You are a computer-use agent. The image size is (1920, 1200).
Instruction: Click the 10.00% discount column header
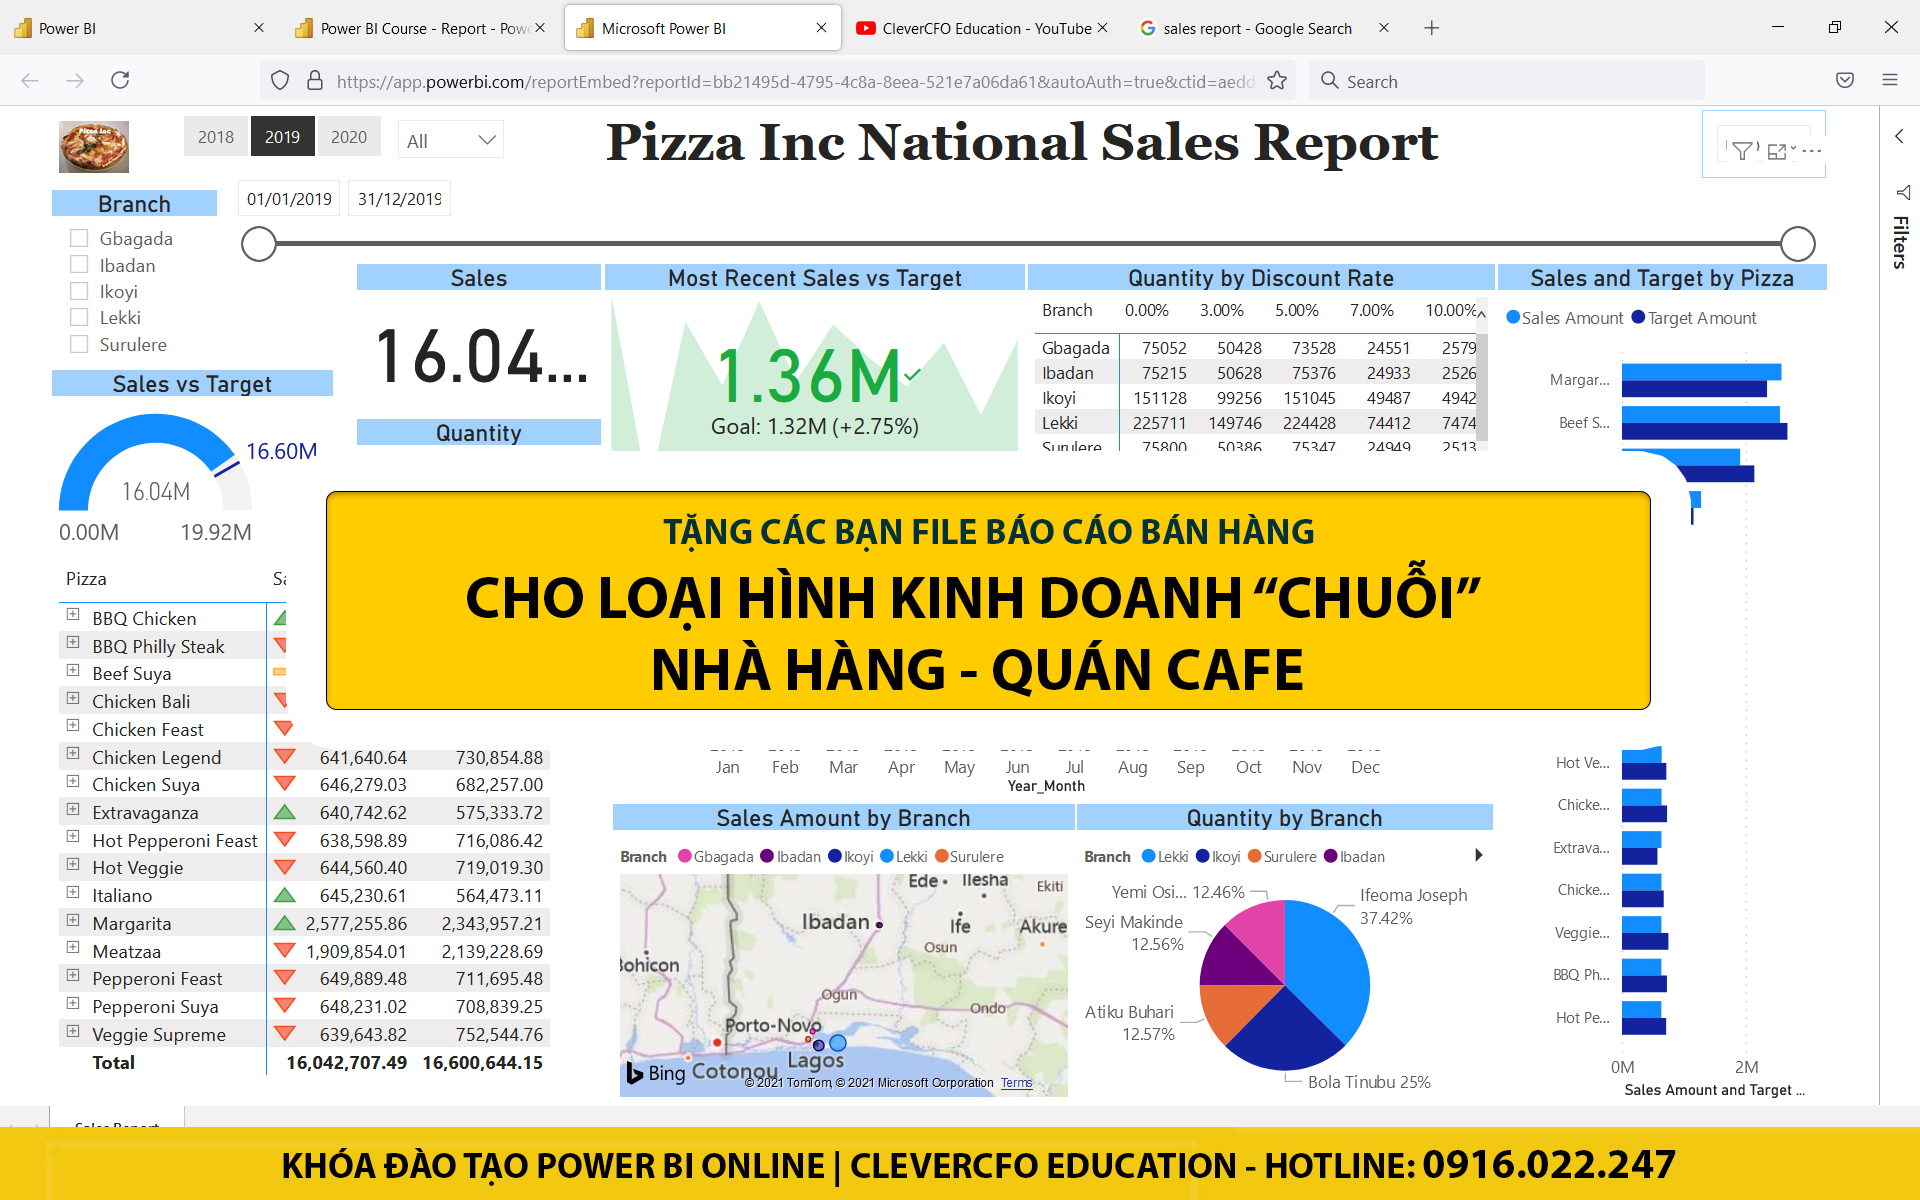point(1451,310)
